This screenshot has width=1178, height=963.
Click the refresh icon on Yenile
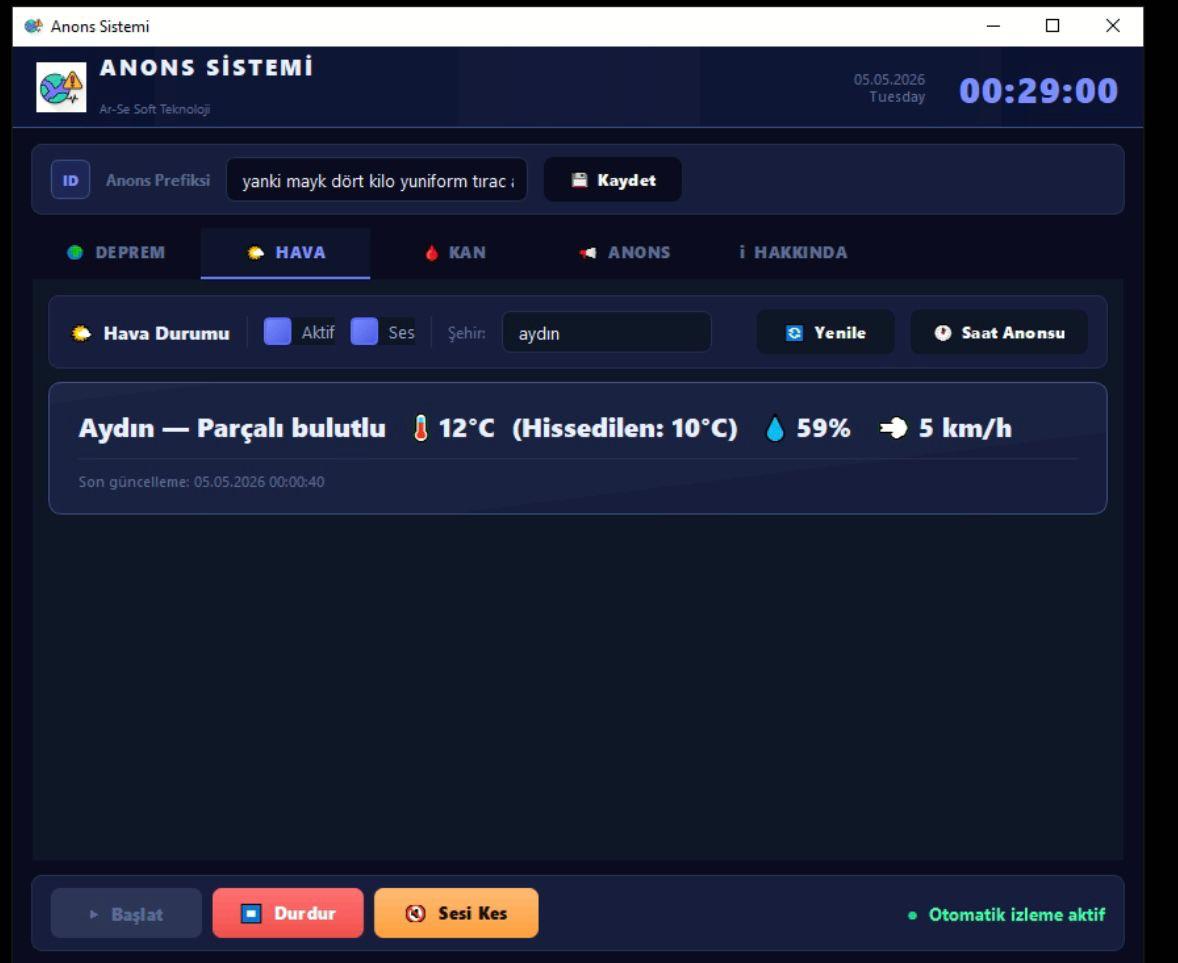click(794, 333)
